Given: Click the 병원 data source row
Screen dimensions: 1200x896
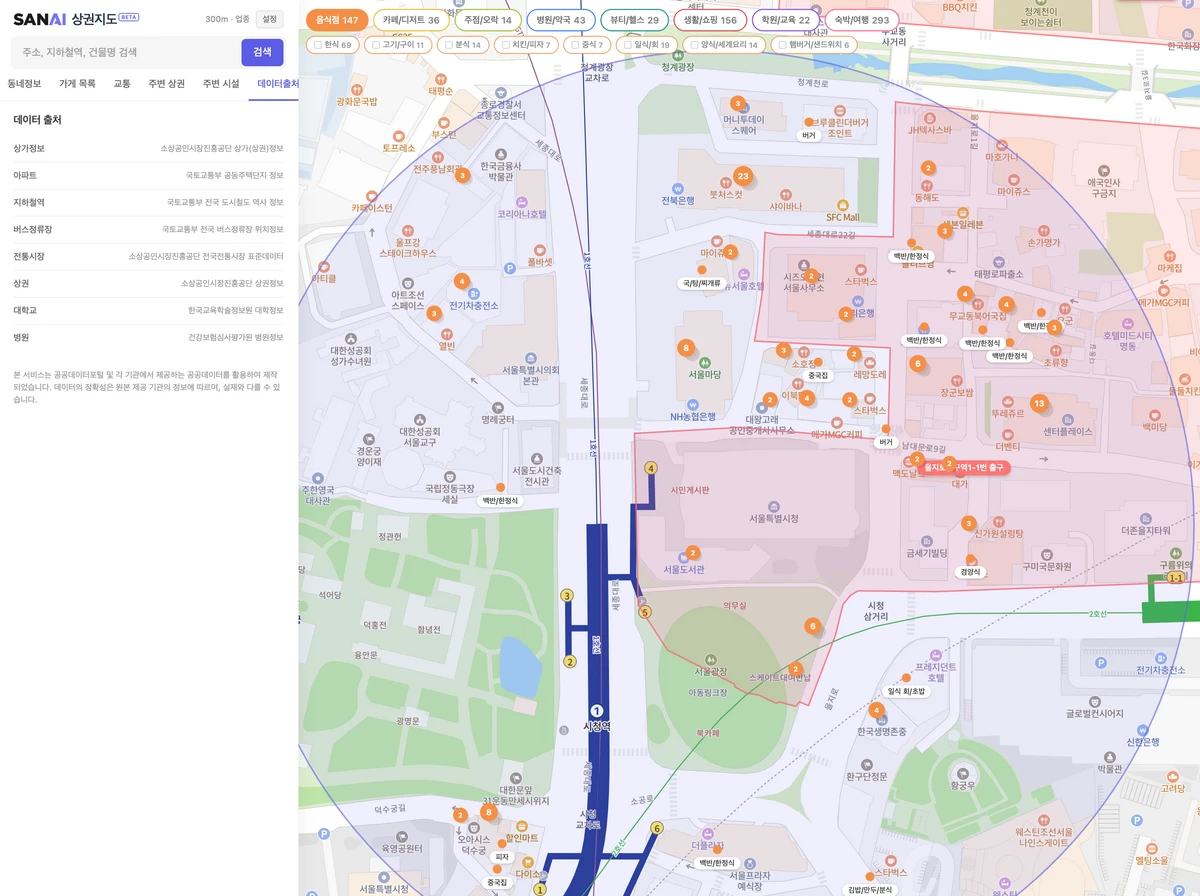Looking at the screenshot, I should pyautogui.click(x=148, y=337).
